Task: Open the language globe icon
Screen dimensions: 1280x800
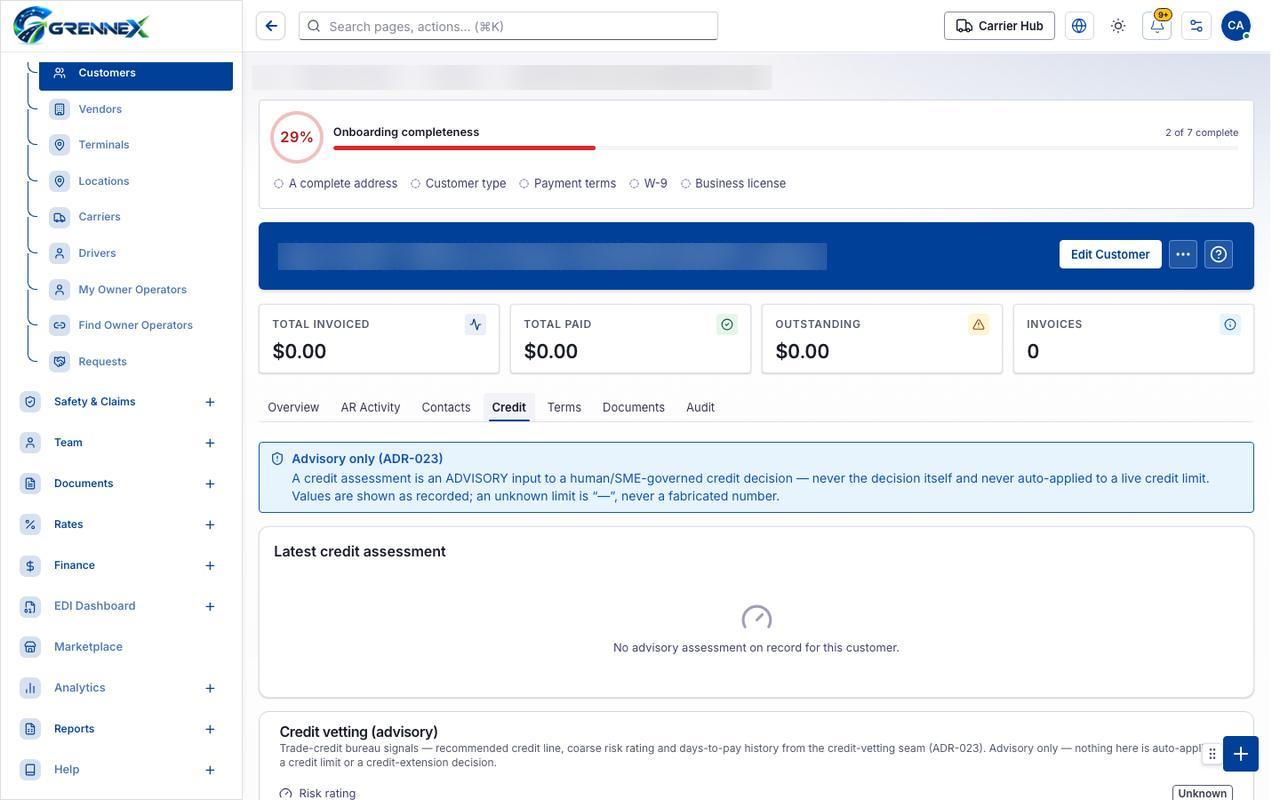Action: point(1079,26)
